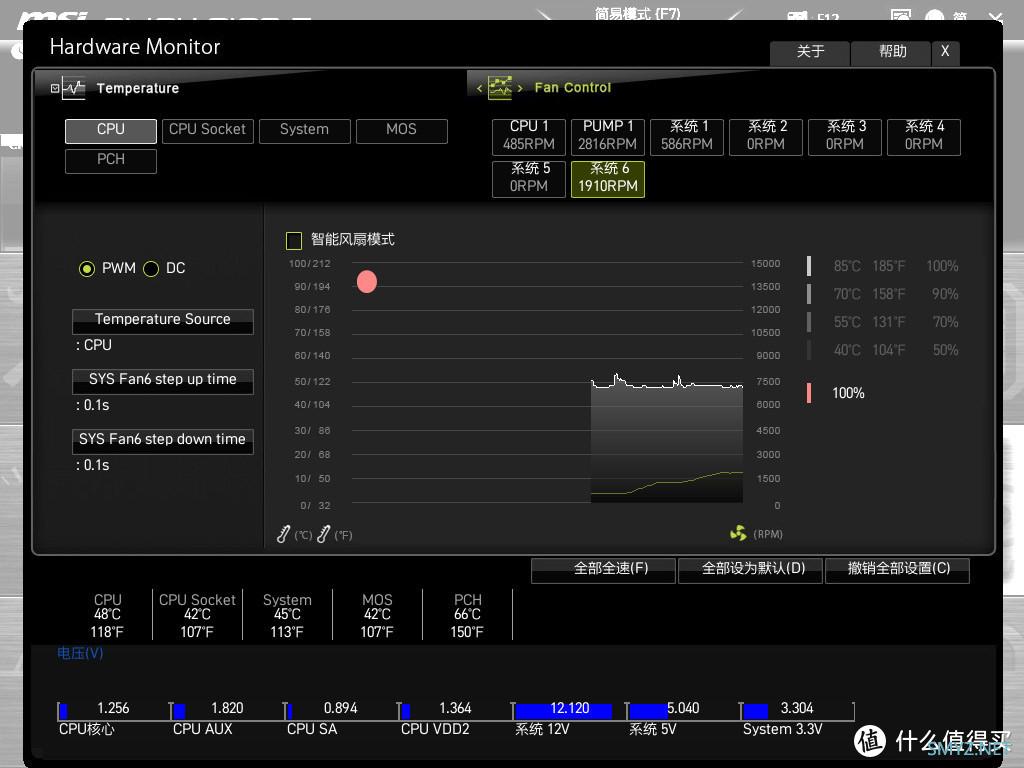1024x768 pixels.
Task: Click the 全部设为默认(D) button
Action: click(x=752, y=569)
